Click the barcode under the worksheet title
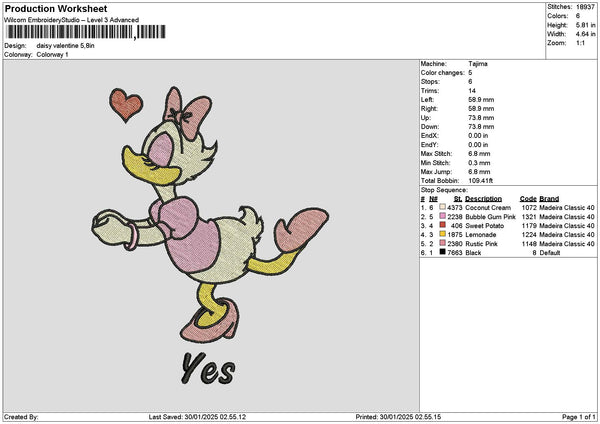This screenshot has width=600, height=424. coord(86,32)
